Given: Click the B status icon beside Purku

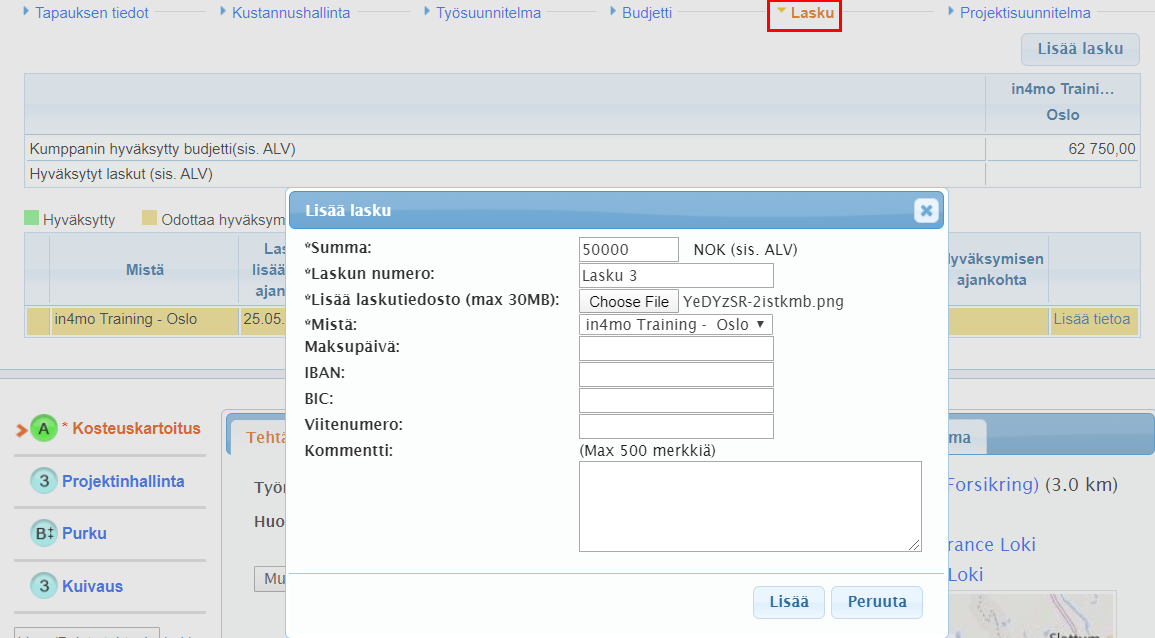Looking at the screenshot, I should (x=43, y=534).
